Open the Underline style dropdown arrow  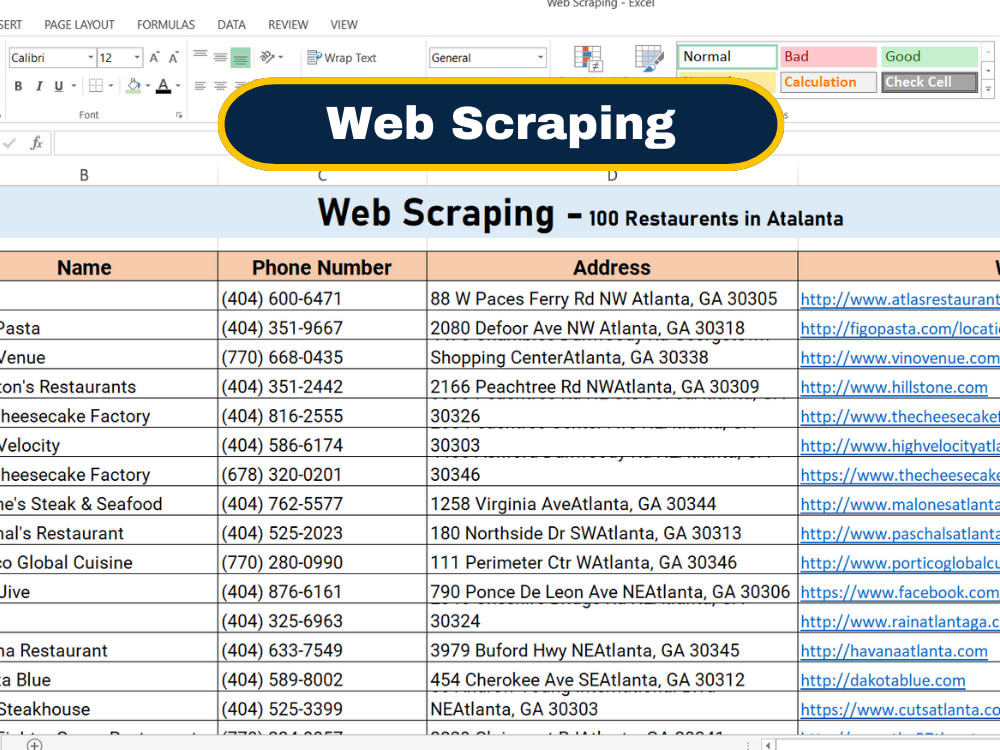click(x=74, y=85)
